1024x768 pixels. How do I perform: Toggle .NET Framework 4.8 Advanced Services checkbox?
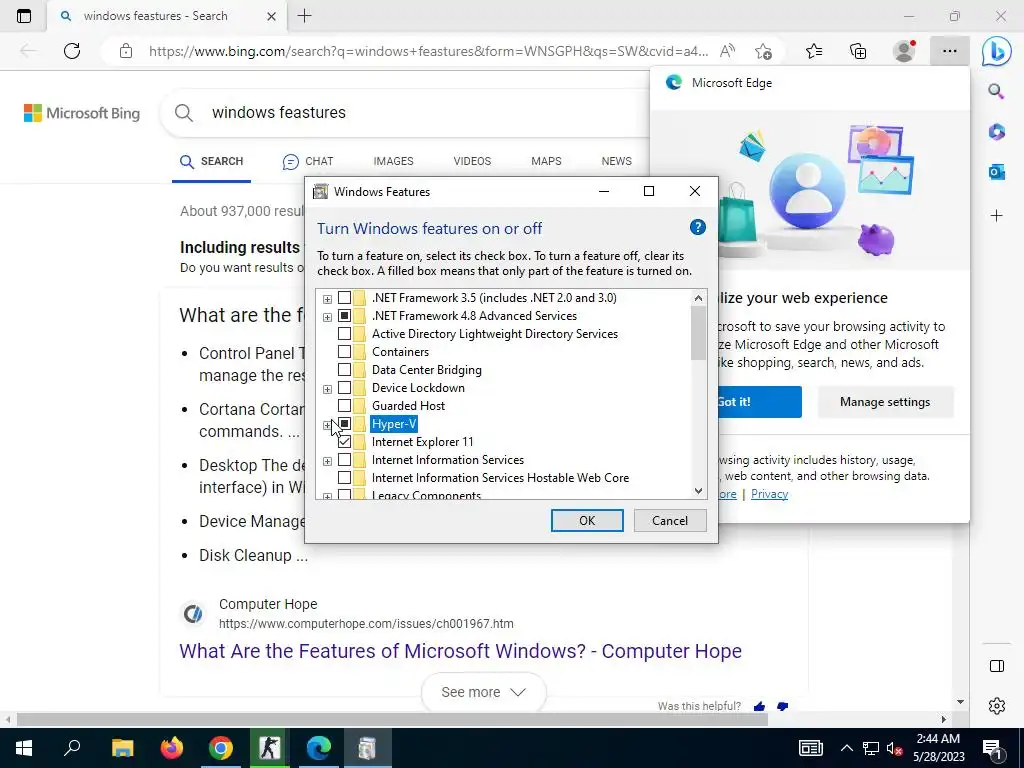pos(344,315)
